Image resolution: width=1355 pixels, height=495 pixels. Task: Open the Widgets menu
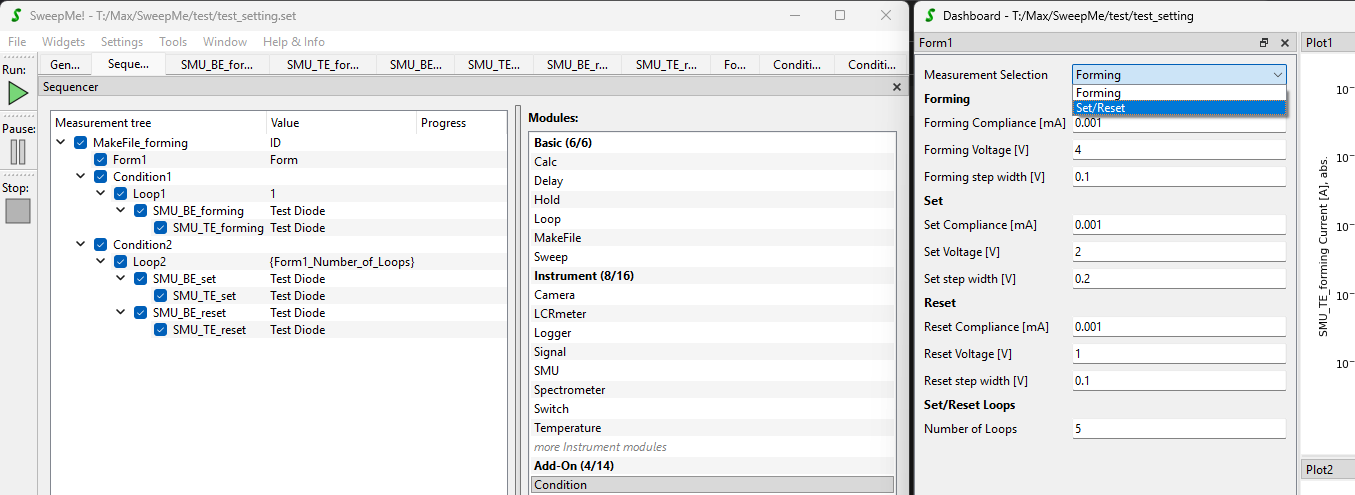pos(63,42)
